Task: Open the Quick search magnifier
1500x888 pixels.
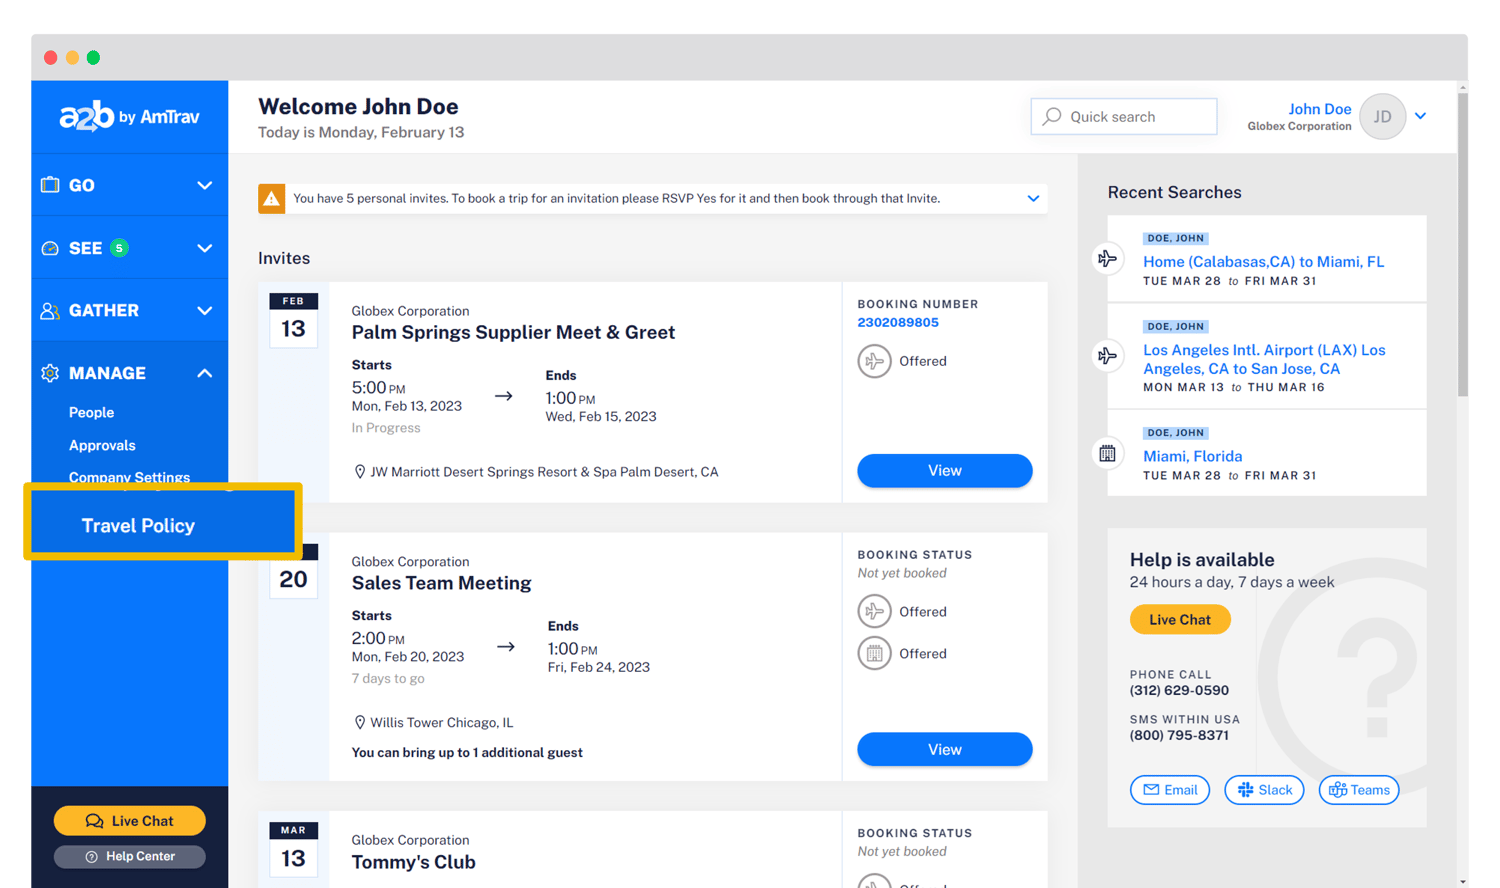Action: pos(1051,116)
